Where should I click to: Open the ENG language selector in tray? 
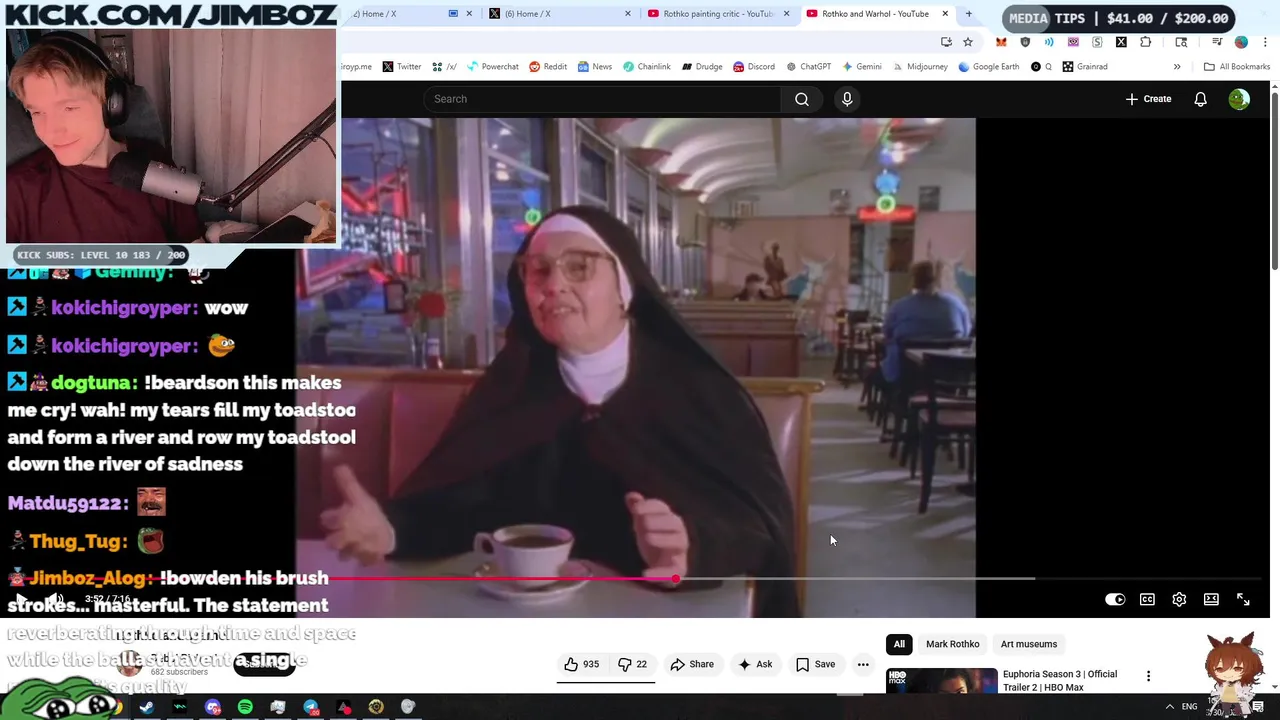(x=1189, y=707)
